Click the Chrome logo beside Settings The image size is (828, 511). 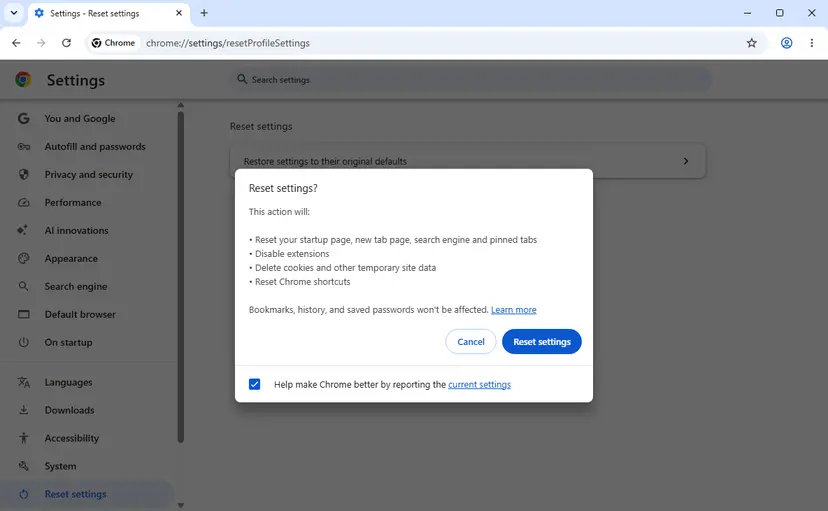[23, 79]
